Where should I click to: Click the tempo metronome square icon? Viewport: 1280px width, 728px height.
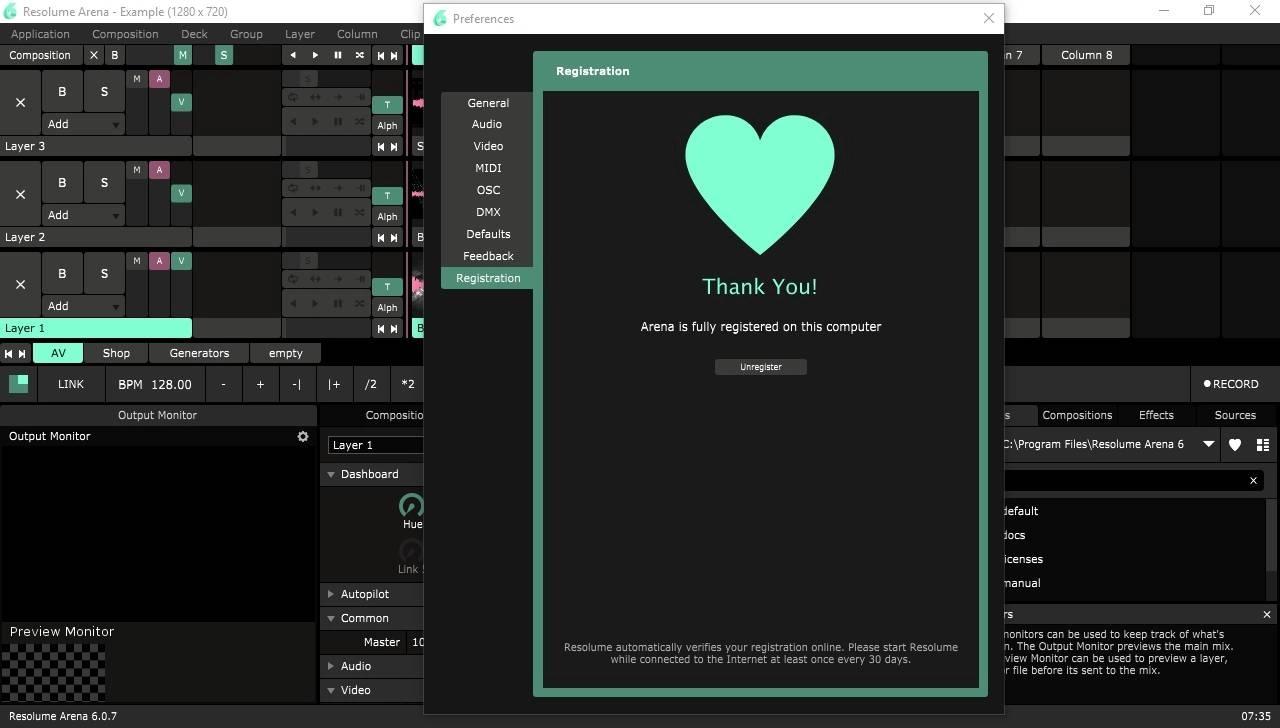pyautogui.click(x=18, y=384)
